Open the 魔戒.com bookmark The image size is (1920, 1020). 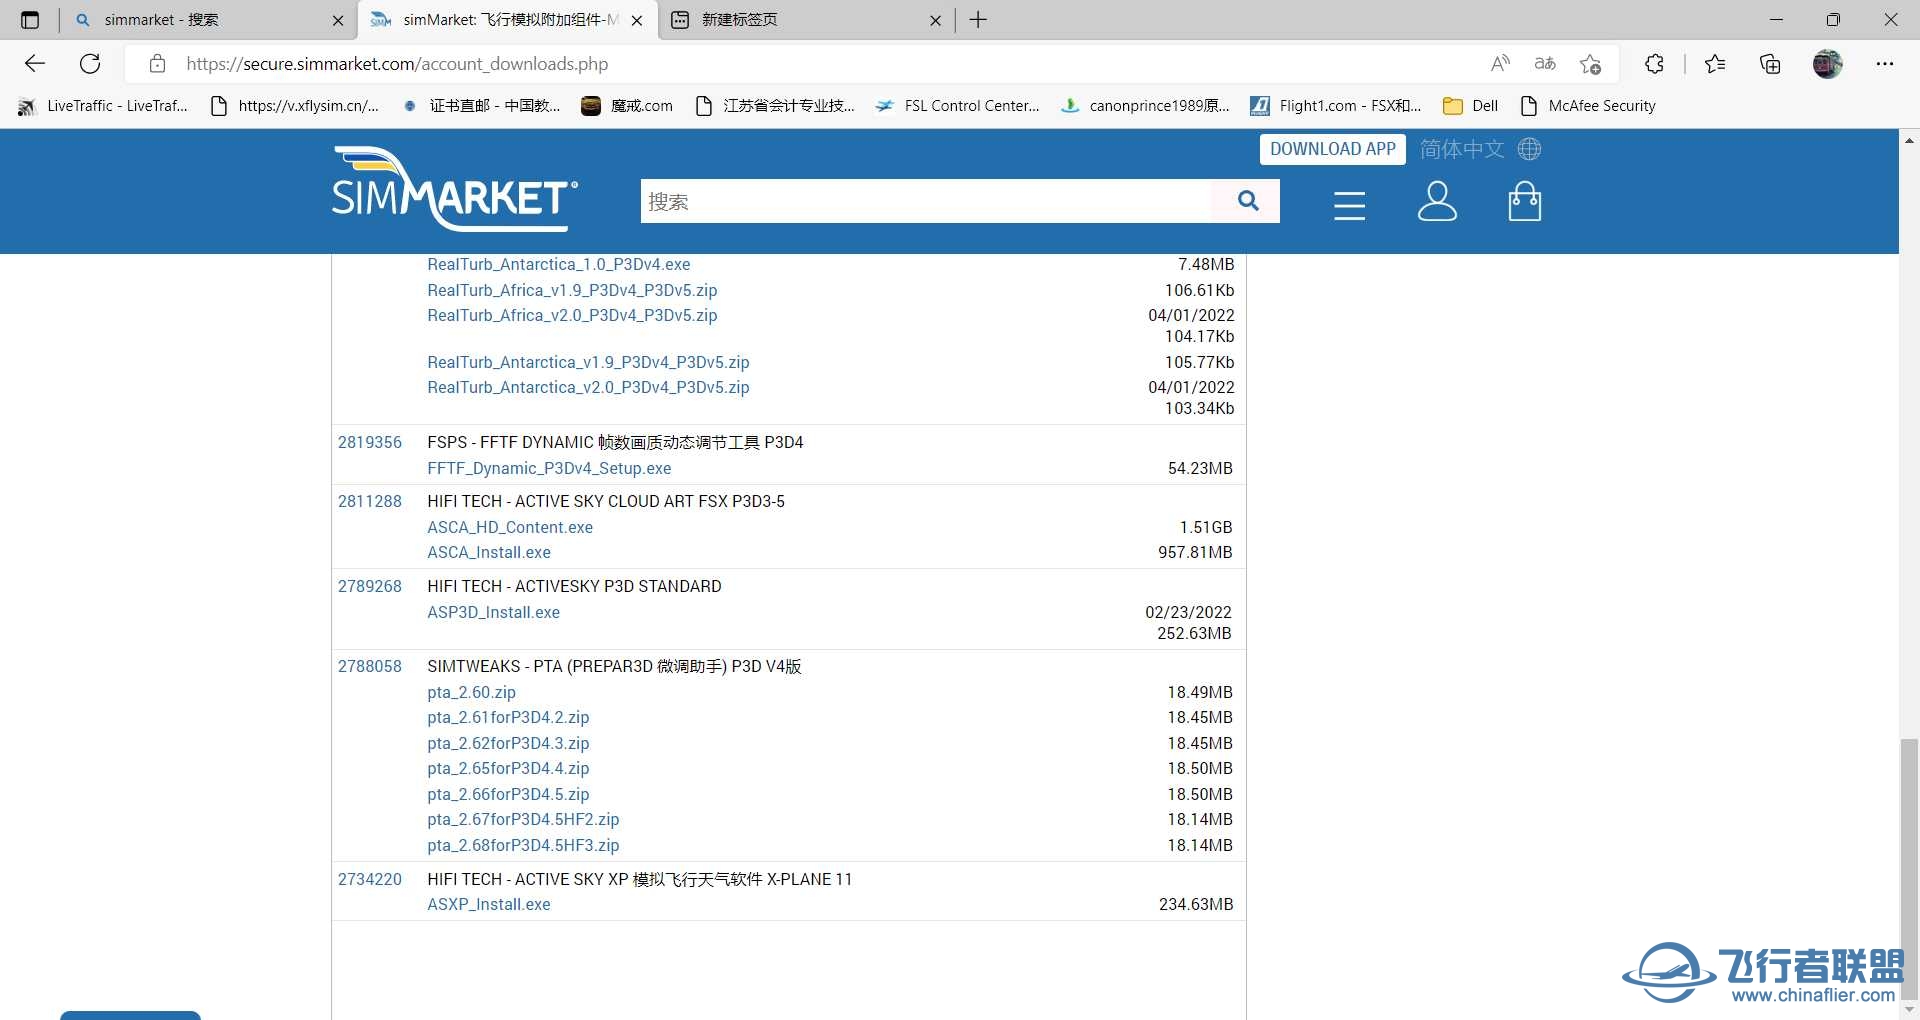(x=627, y=106)
